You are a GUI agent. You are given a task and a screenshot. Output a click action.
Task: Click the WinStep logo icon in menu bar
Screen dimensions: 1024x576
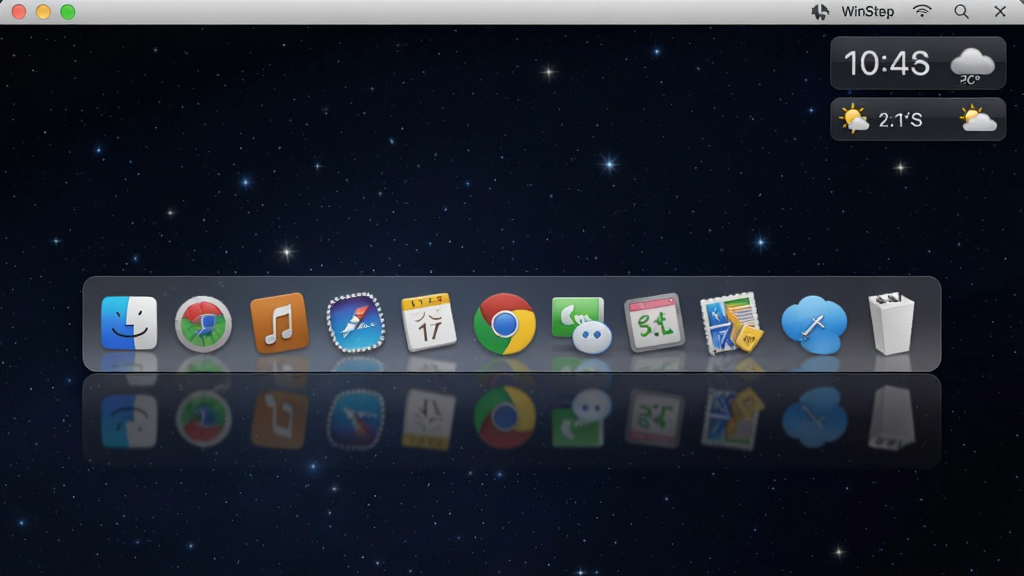[x=820, y=12]
